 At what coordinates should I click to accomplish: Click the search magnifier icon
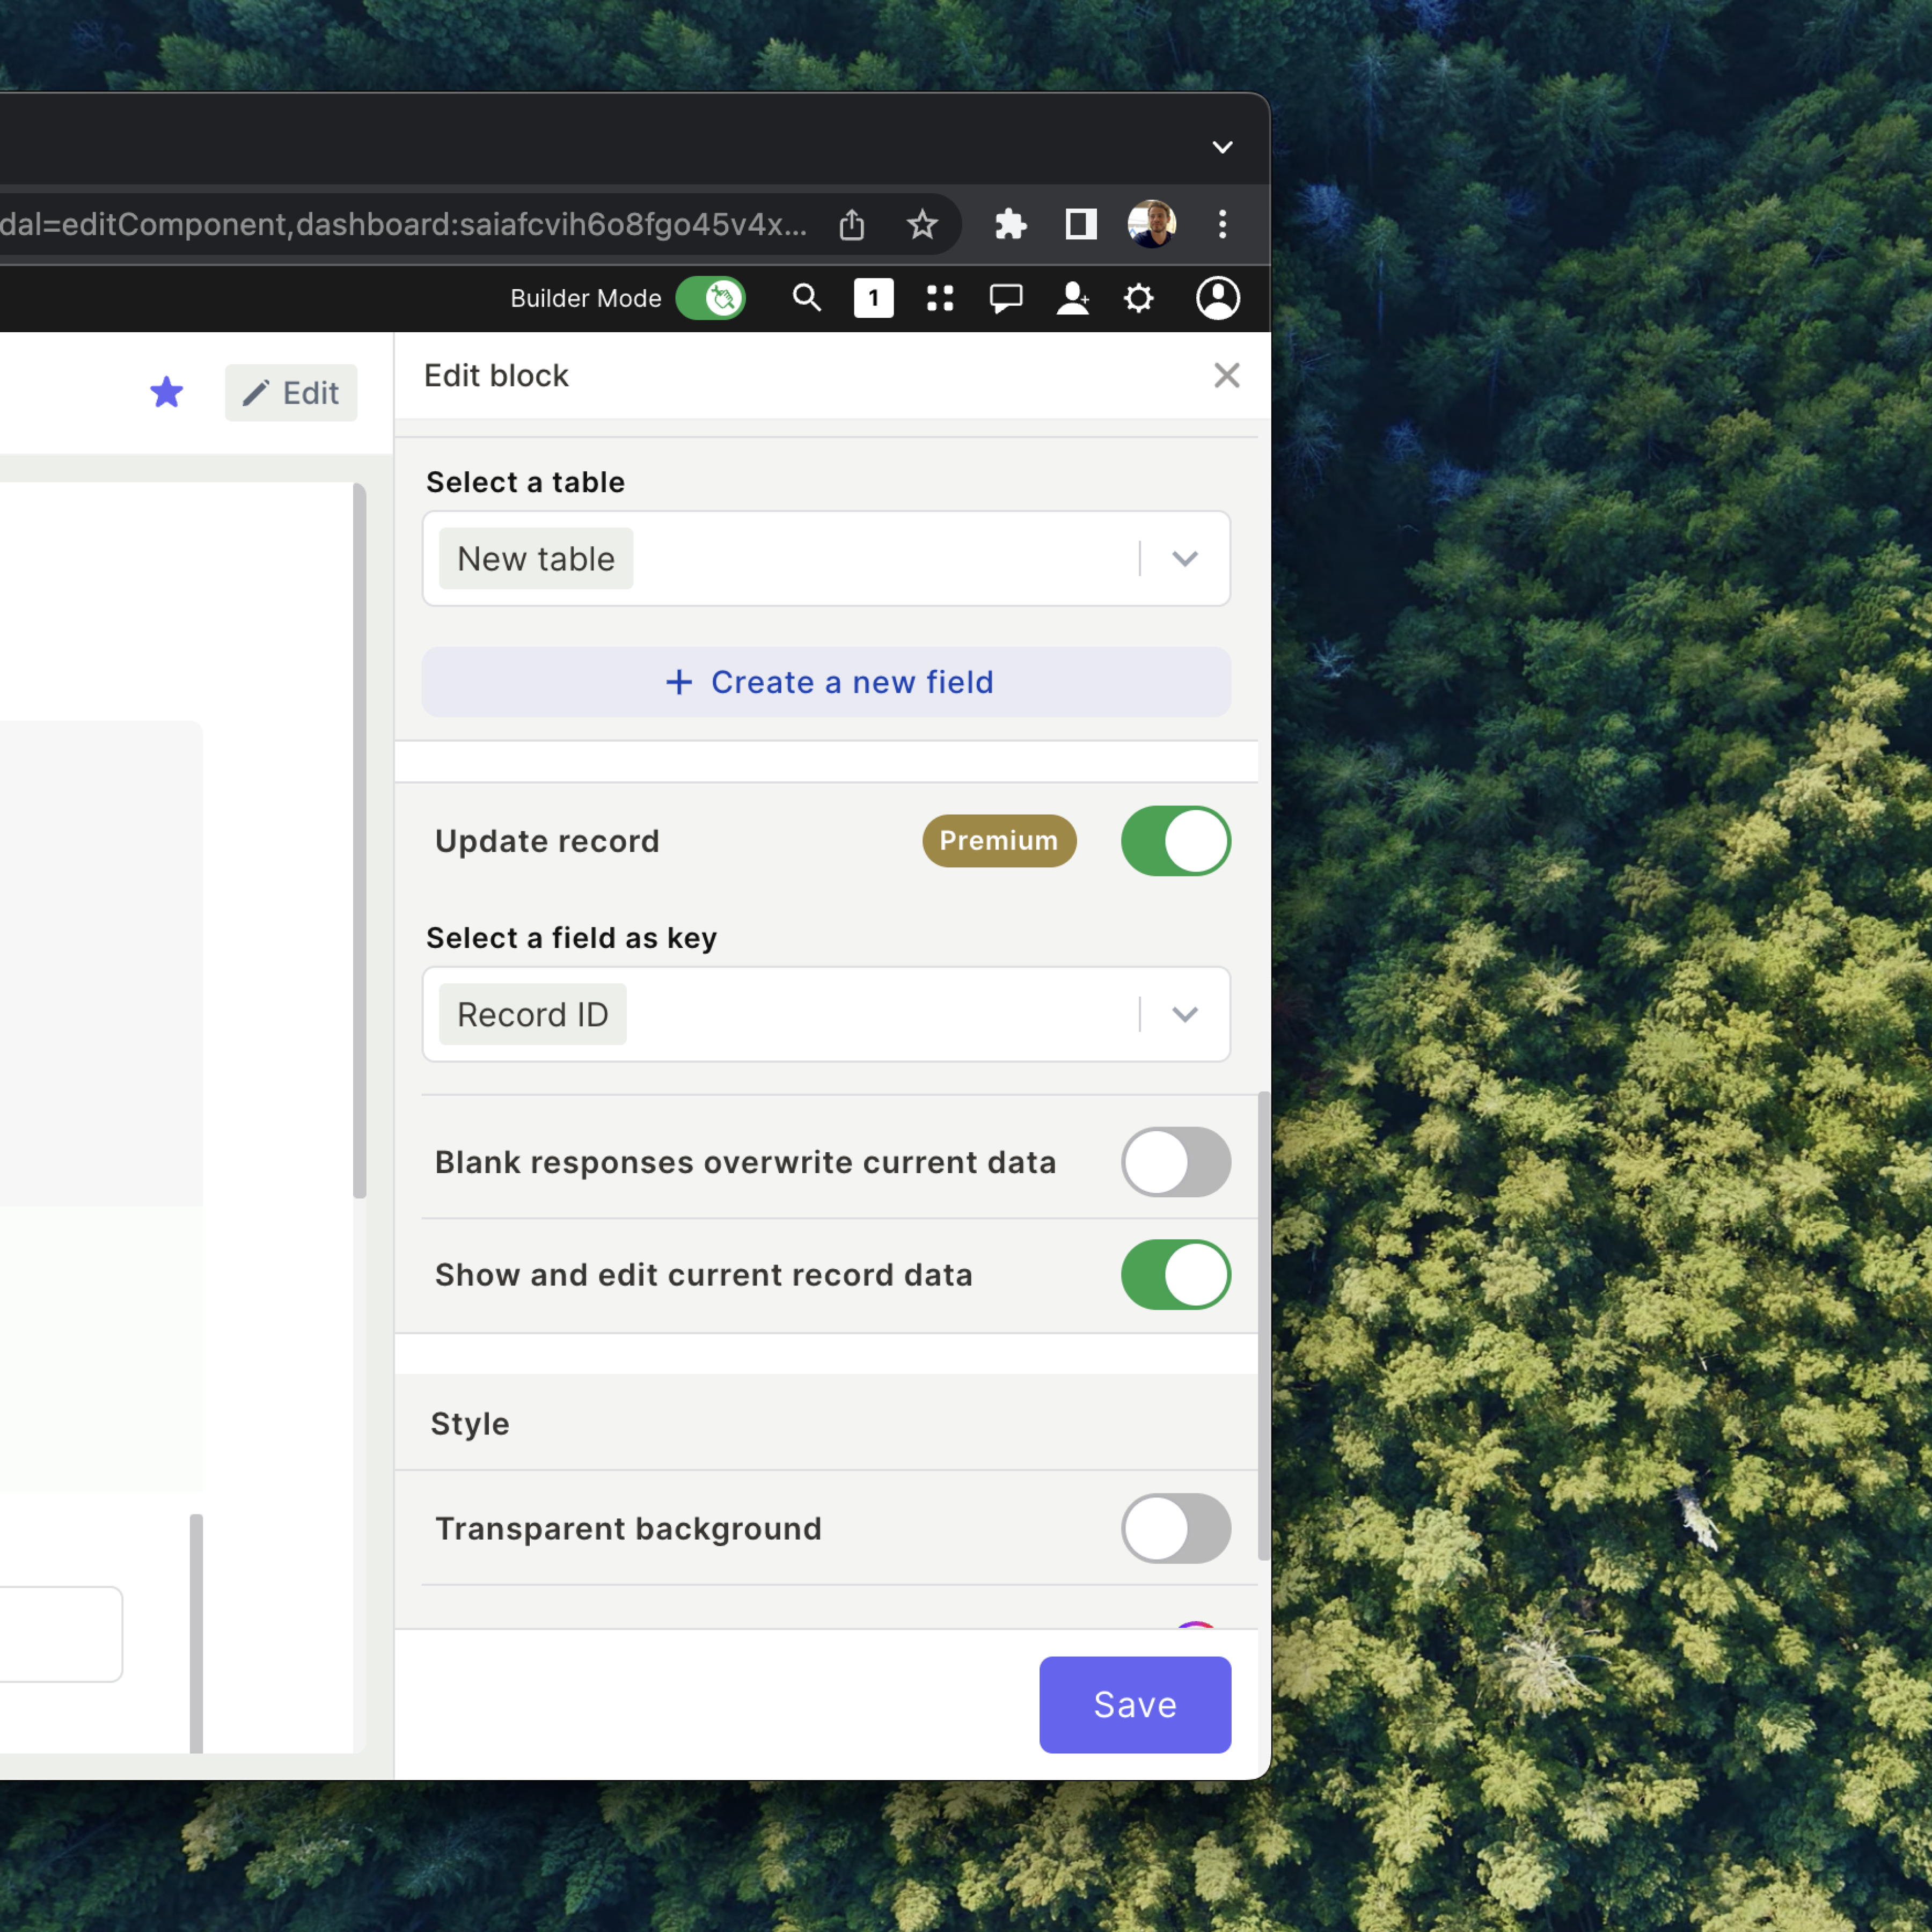tap(806, 298)
